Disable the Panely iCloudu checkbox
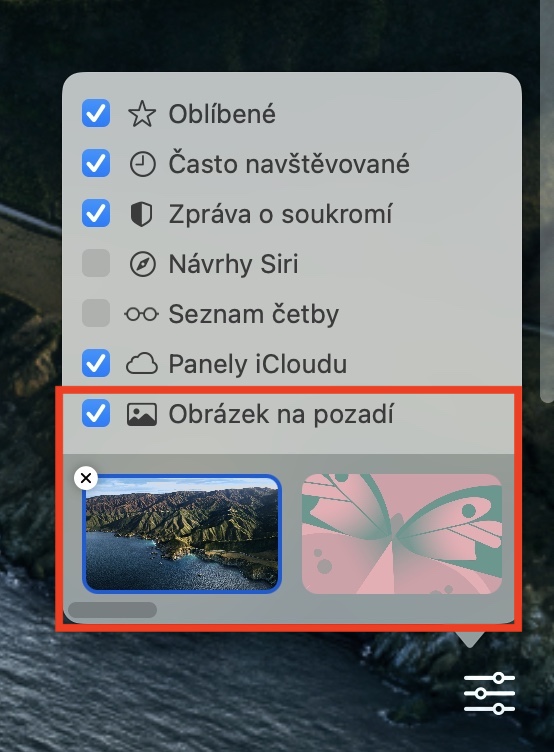This screenshot has width=554, height=752. tap(96, 363)
